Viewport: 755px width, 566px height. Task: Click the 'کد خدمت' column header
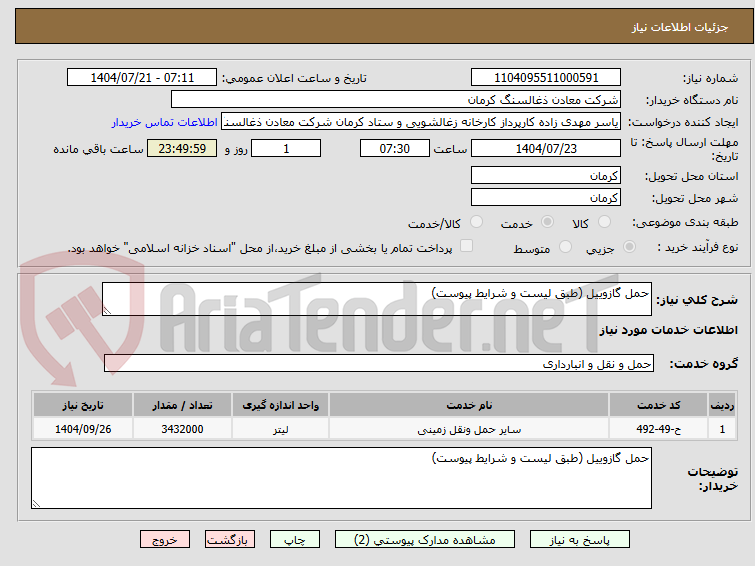658,405
